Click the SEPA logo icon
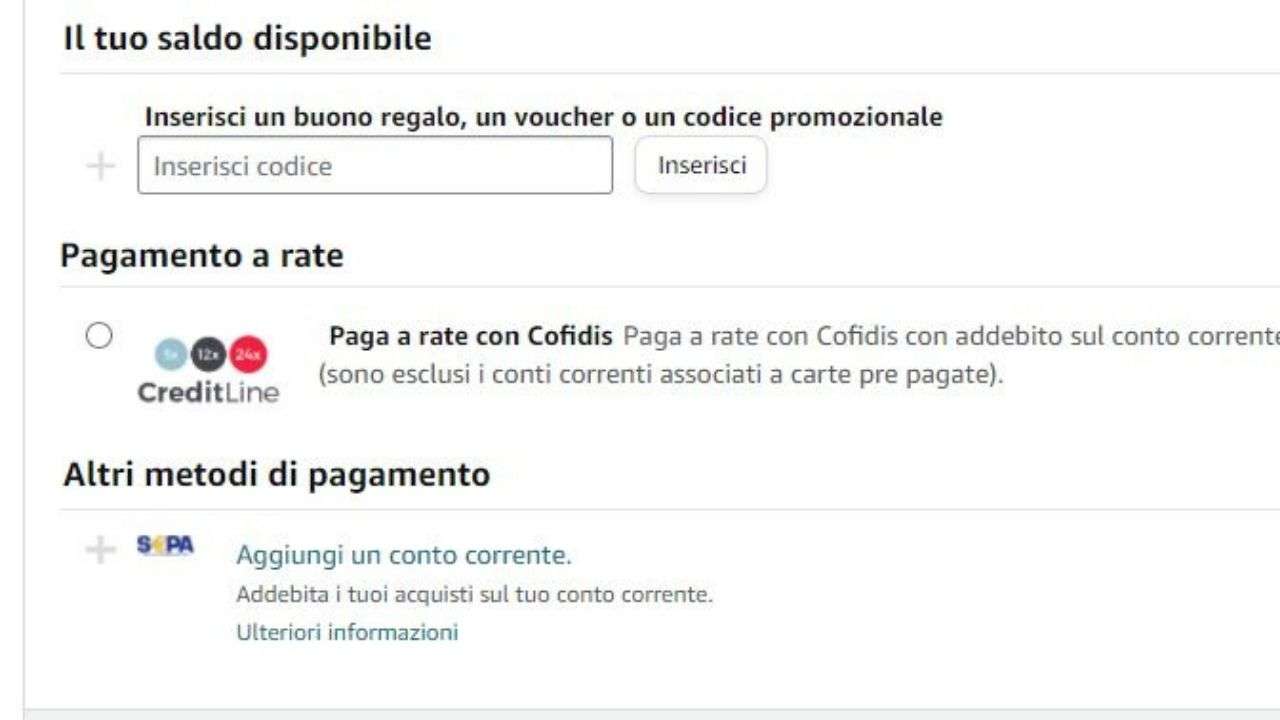The height and width of the screenshot is (720, 1280). [165, 546]
